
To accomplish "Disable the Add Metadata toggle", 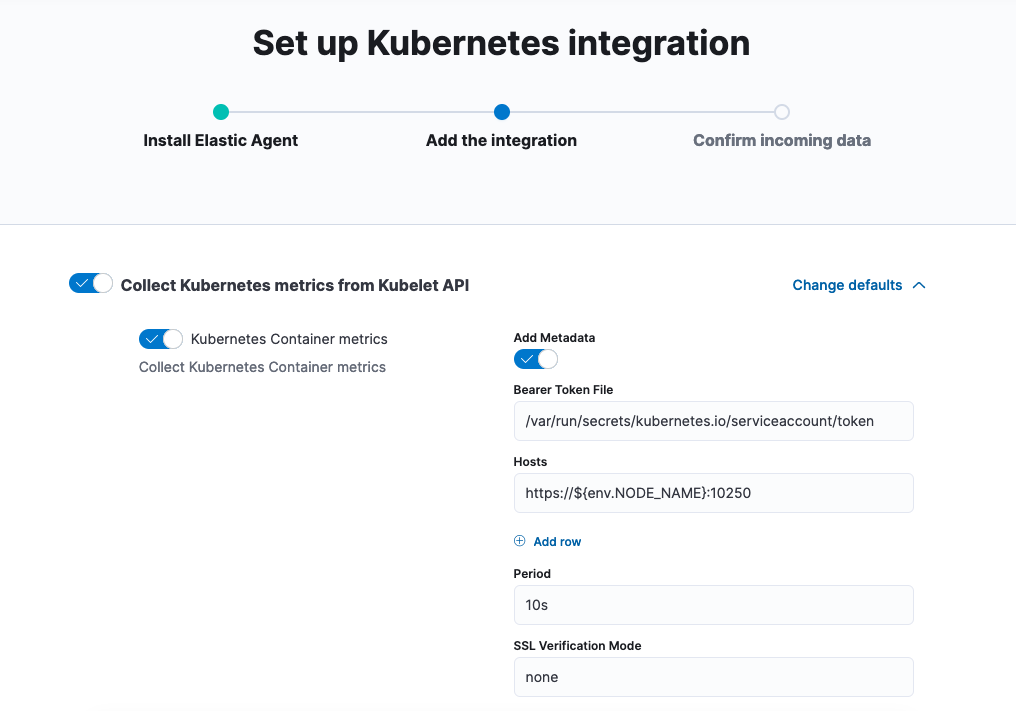I will pos(535,358).
